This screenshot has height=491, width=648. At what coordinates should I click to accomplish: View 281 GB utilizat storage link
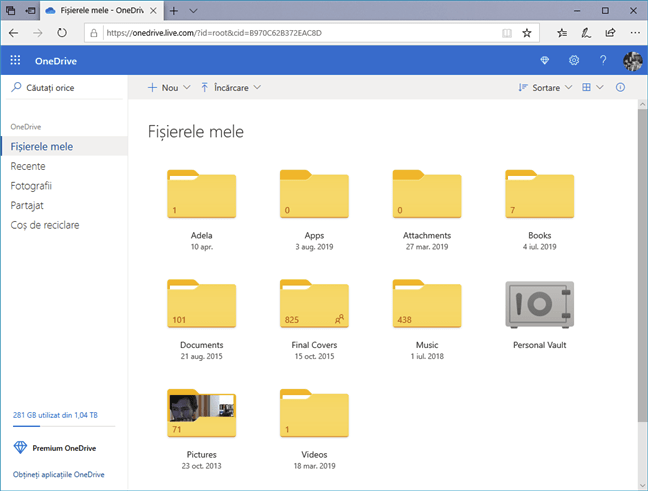[55, 415]
